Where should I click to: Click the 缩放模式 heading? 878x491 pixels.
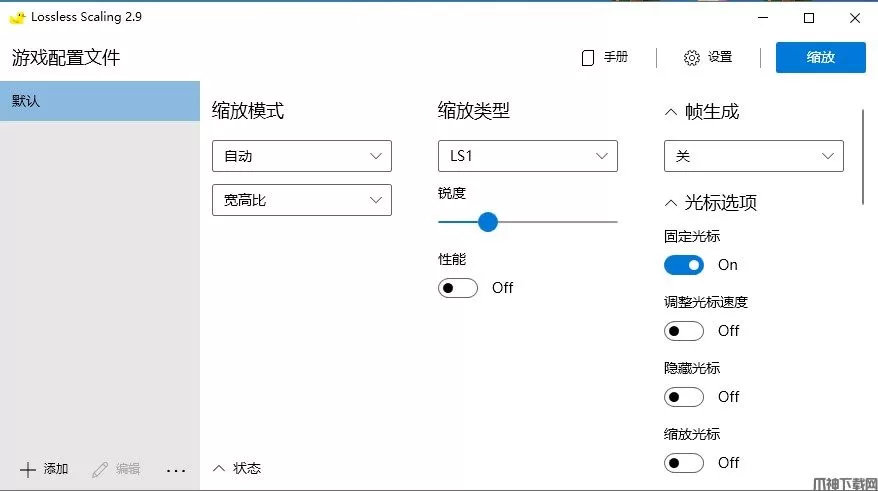tap(248, 111)
